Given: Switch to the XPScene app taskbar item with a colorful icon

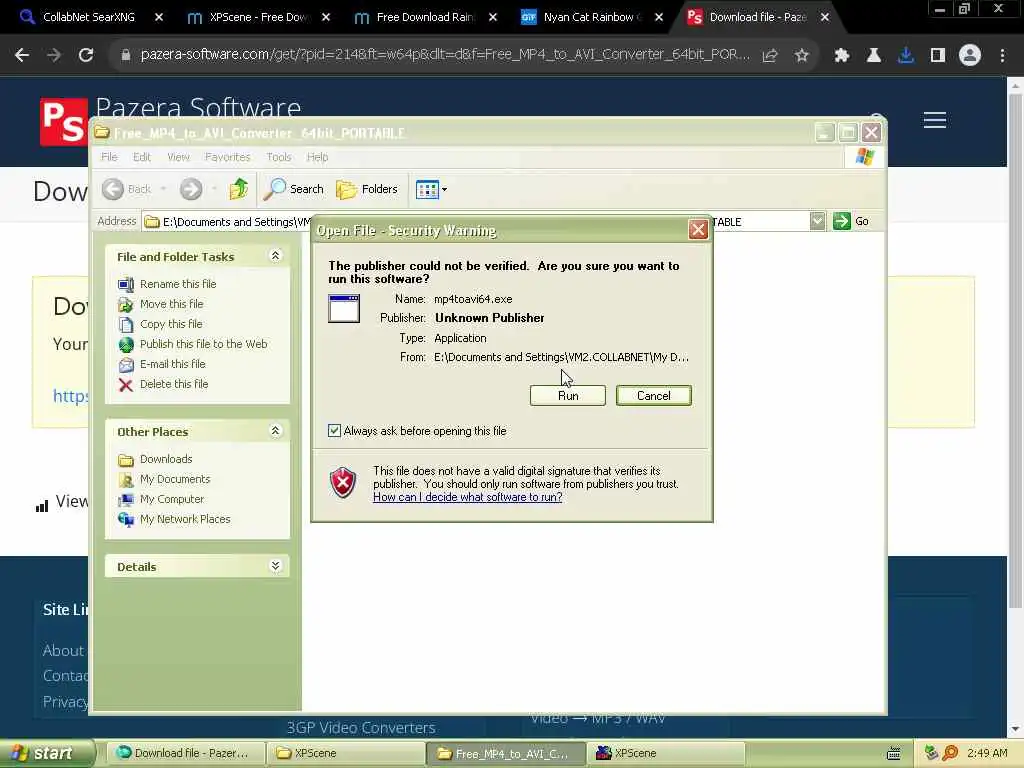Looking at the screenshot, I should click(665, 753).
